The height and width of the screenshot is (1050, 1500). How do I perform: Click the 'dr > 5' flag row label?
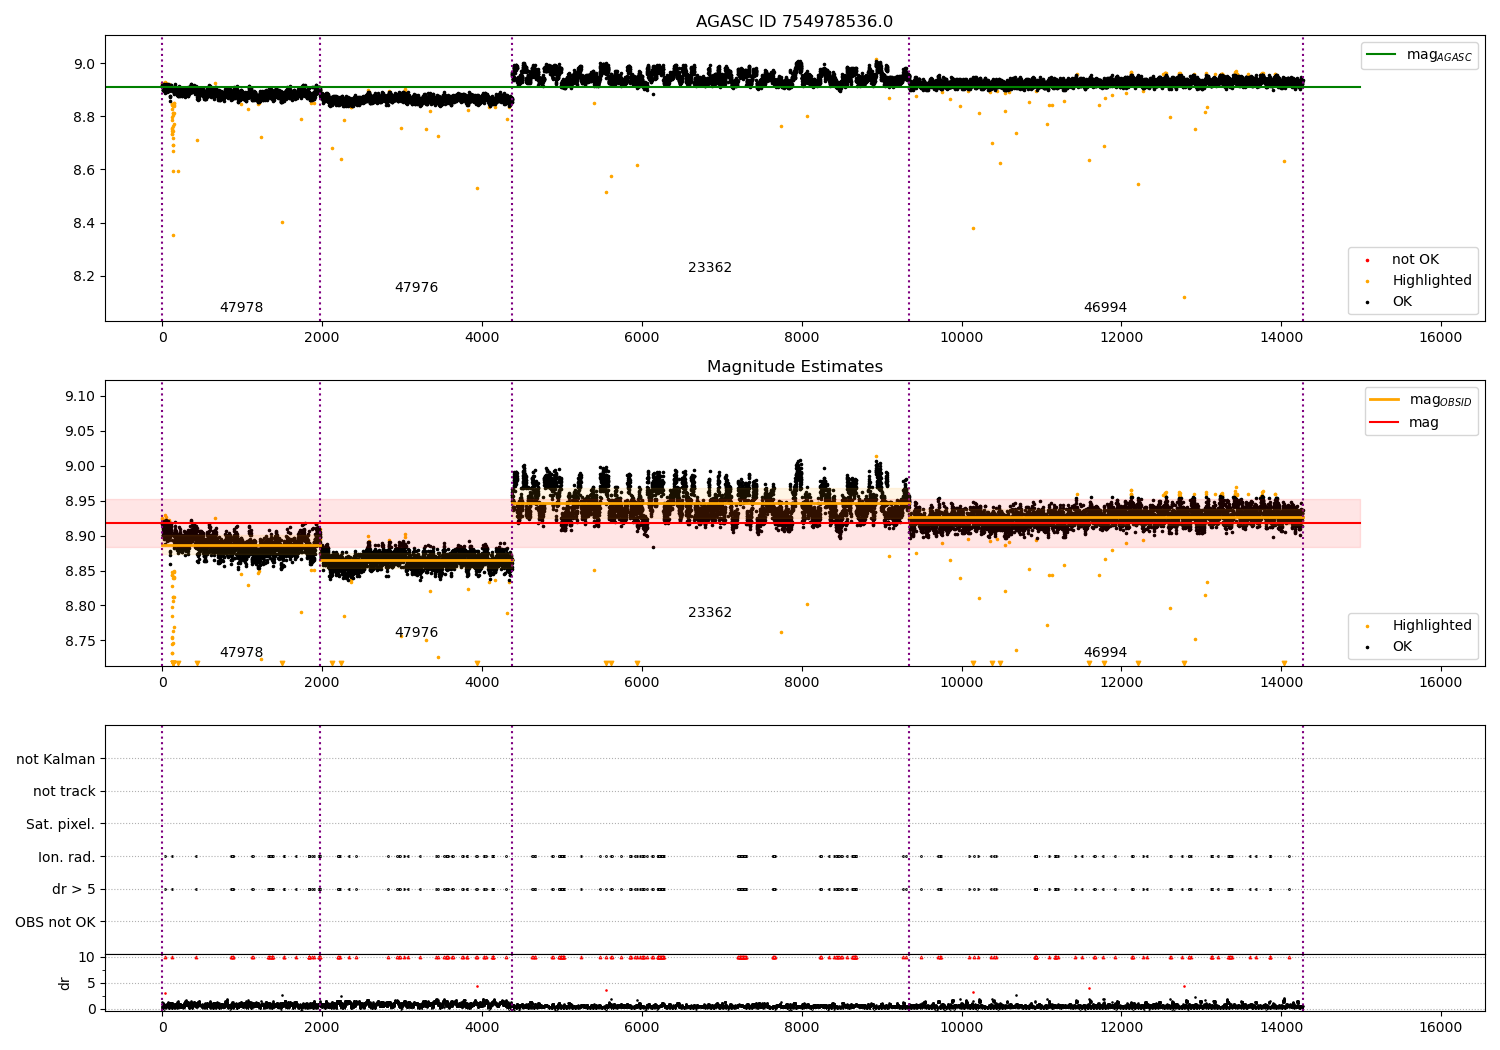(74, 889)
